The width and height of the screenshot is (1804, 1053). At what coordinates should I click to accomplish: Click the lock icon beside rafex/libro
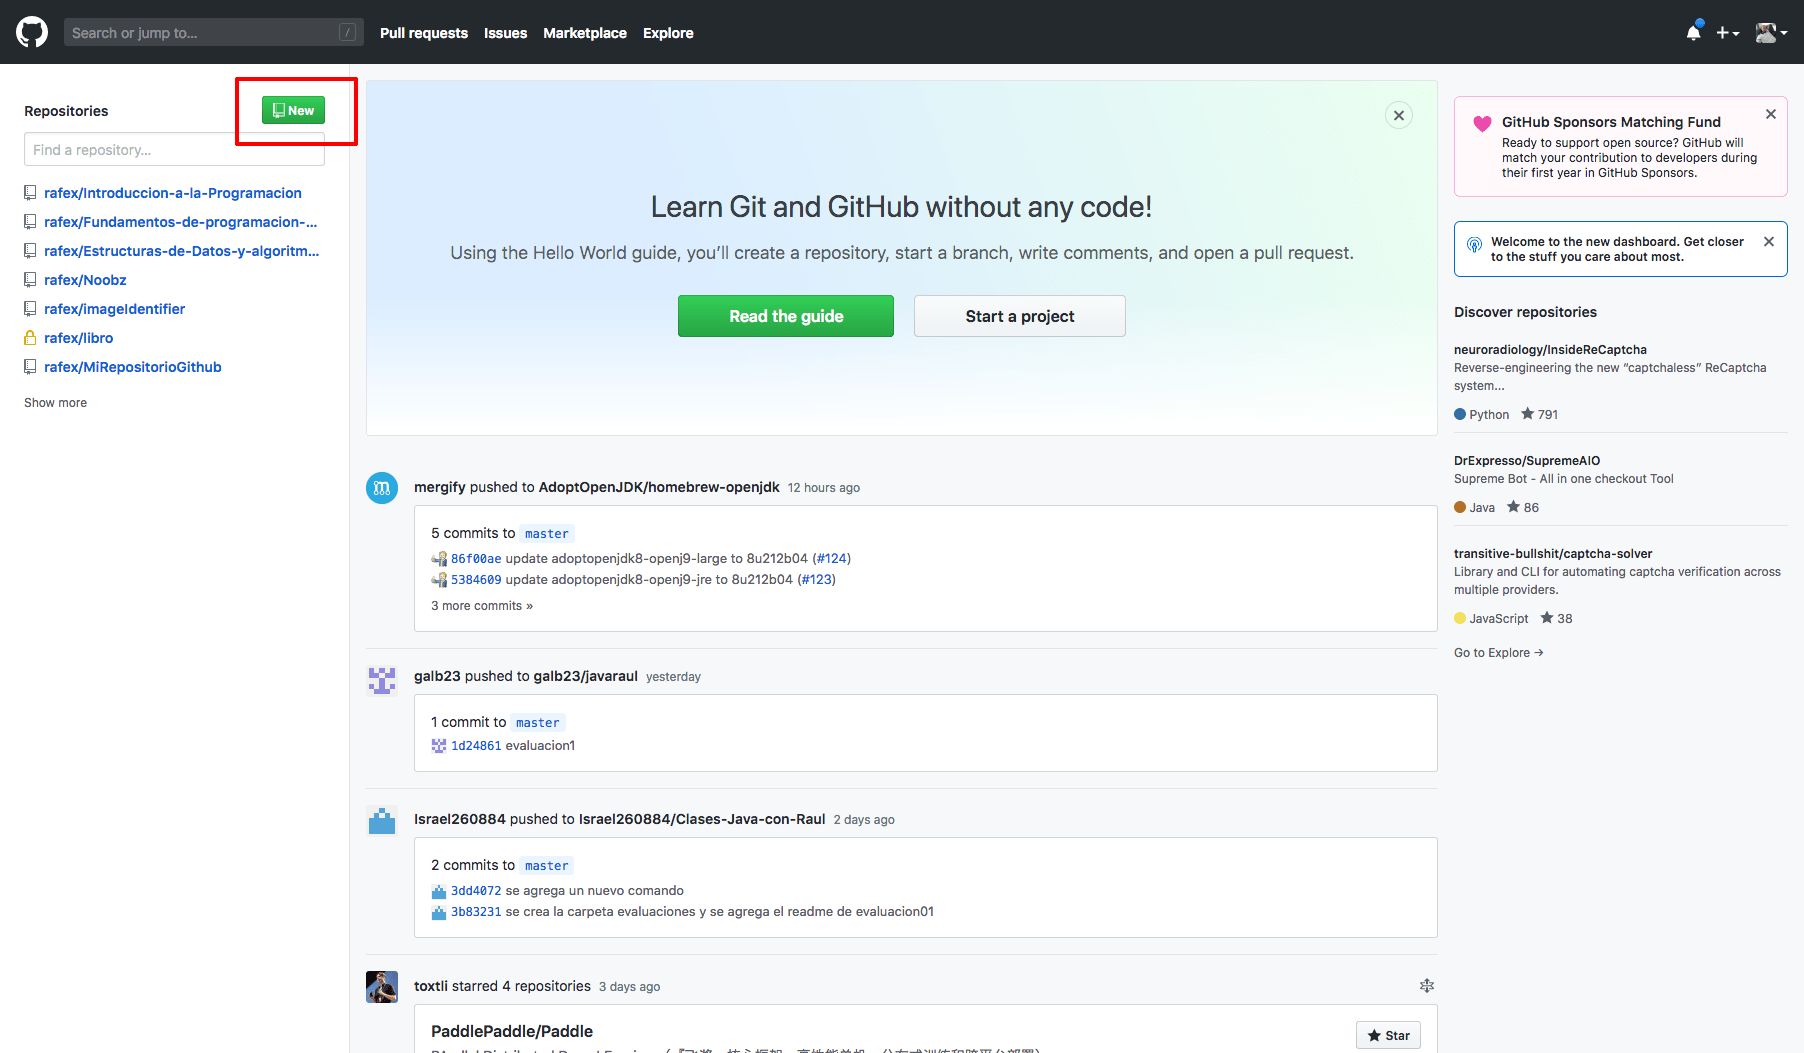point(29,338)
